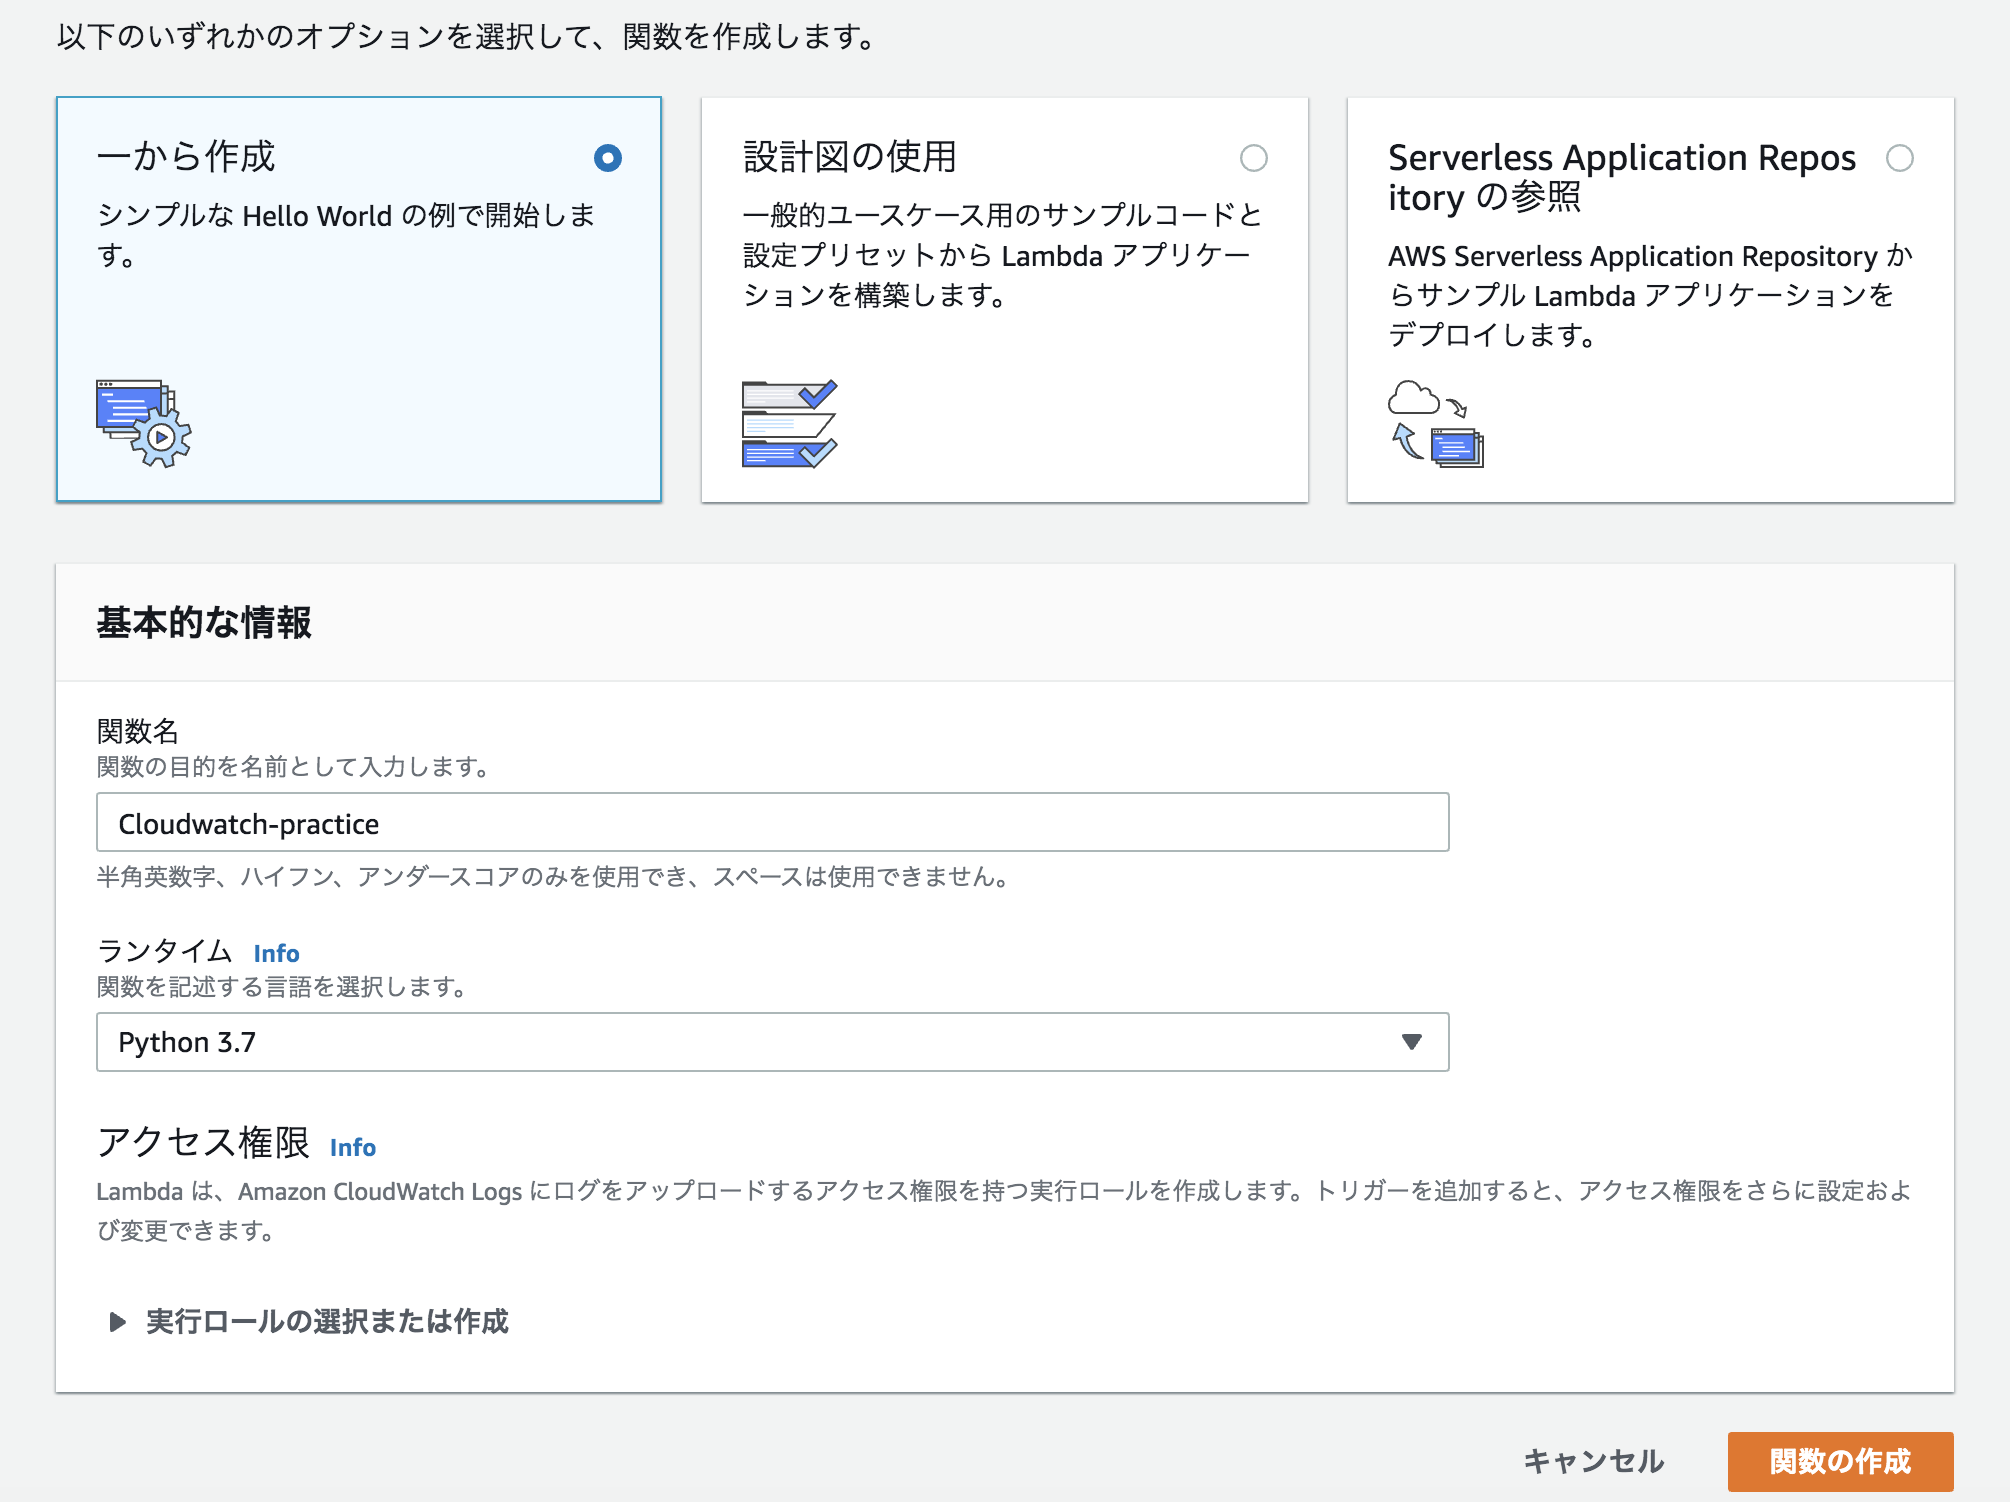Select the 設計図の使用 radio button
2010x1502 pixels.
point(1256,158)
